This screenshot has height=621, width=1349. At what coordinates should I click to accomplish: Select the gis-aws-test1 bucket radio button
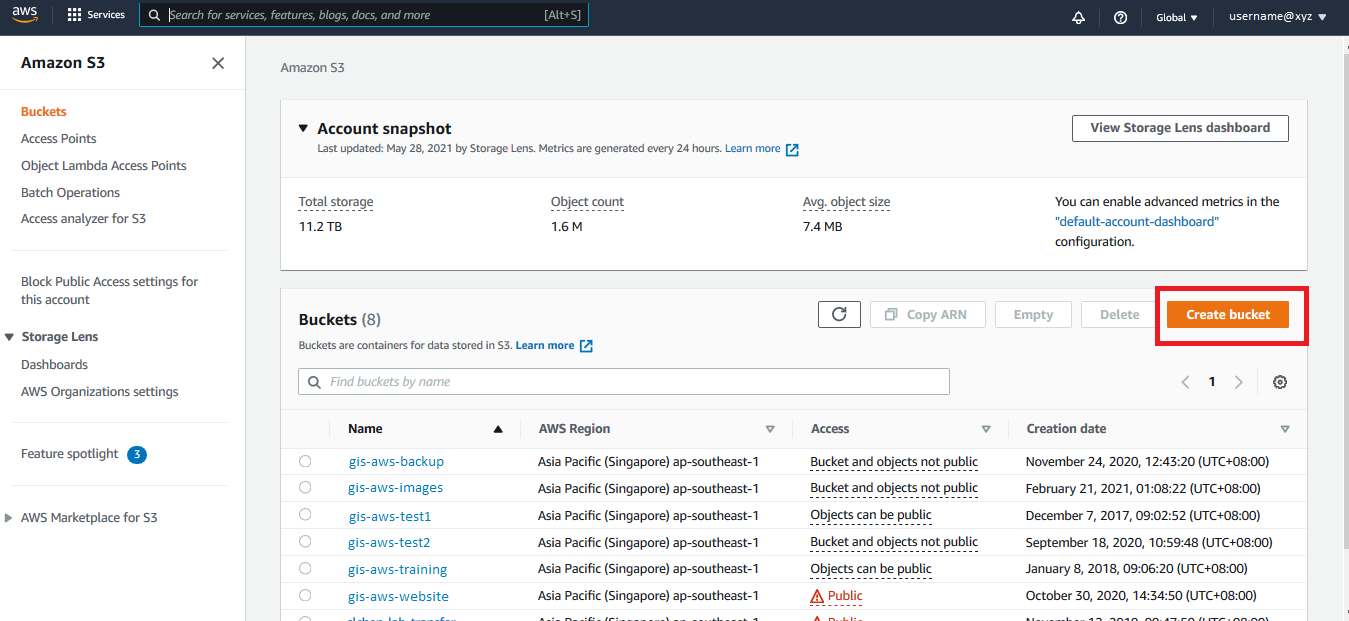(305, 515)
